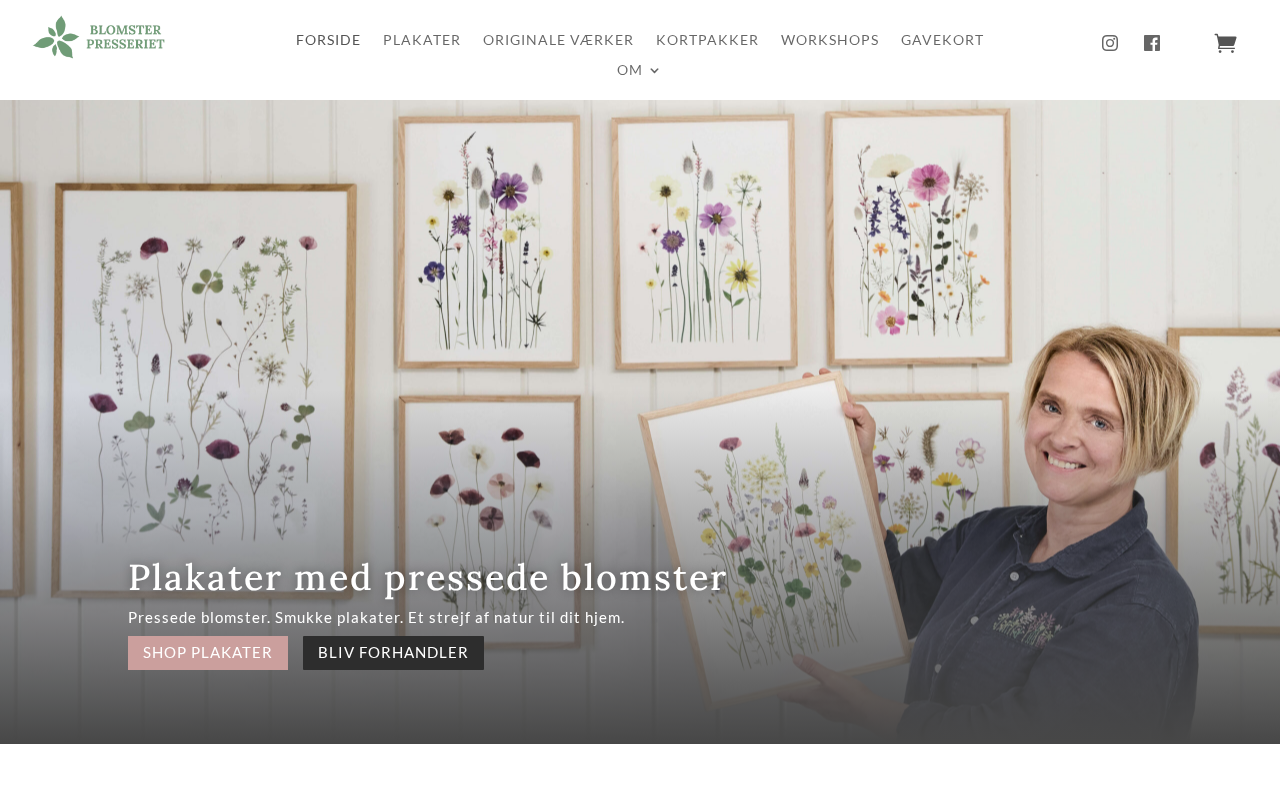Open the Instagram profile icon
This screenshot has height=800, width=1280.
point(1110,43)
